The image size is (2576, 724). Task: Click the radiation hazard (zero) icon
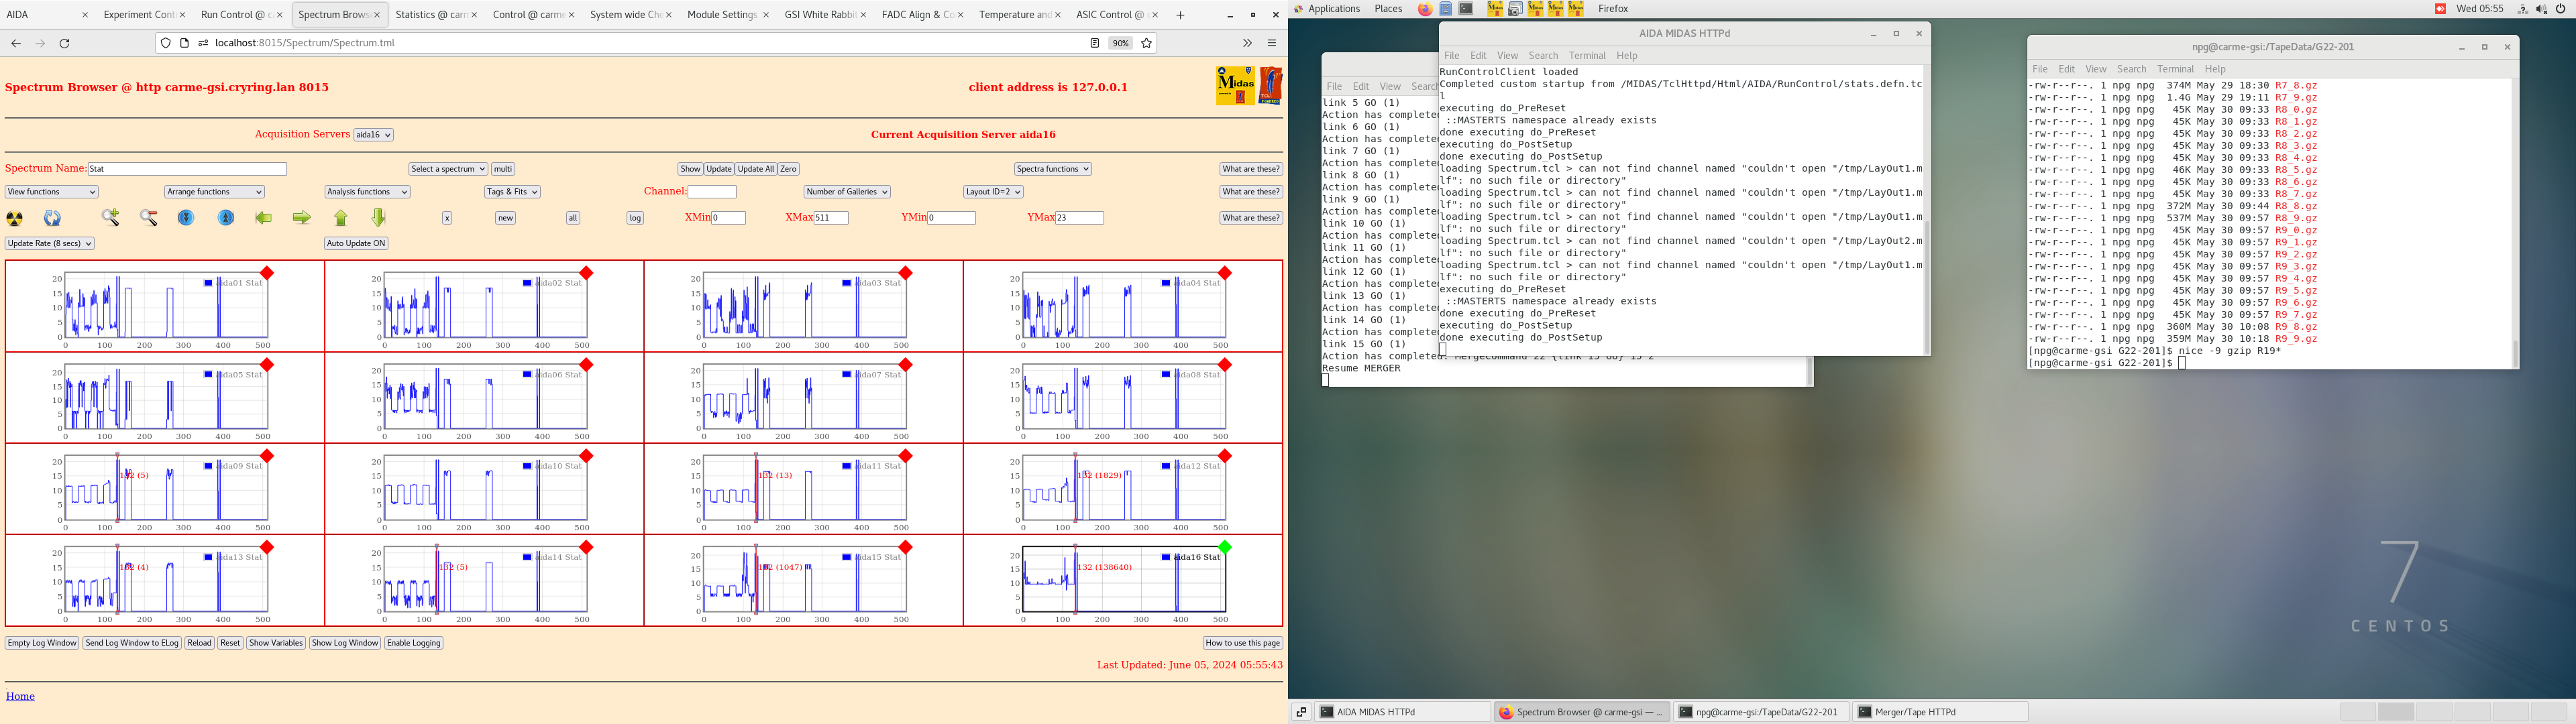tap(15, 218)
